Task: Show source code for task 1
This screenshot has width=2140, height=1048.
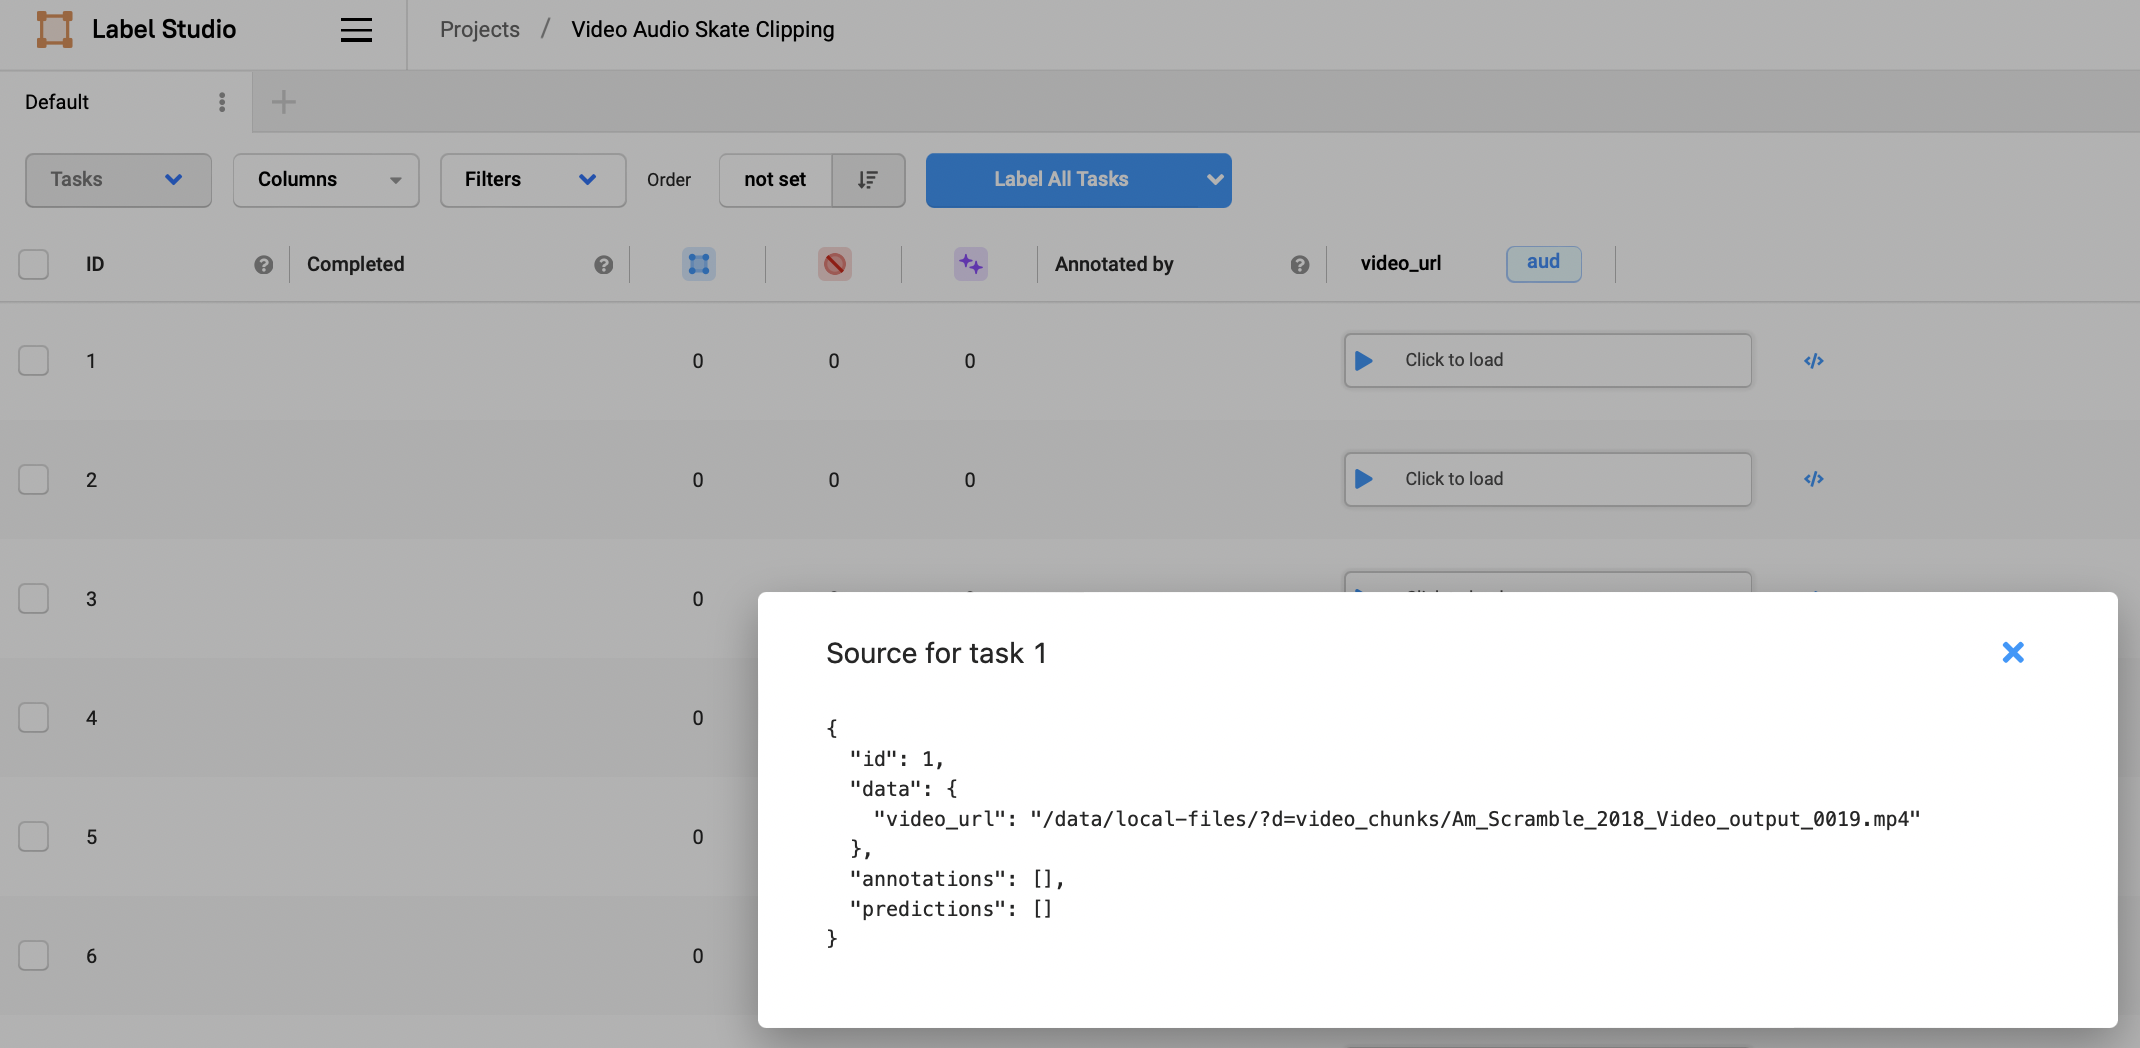Action: point(1814,361)
